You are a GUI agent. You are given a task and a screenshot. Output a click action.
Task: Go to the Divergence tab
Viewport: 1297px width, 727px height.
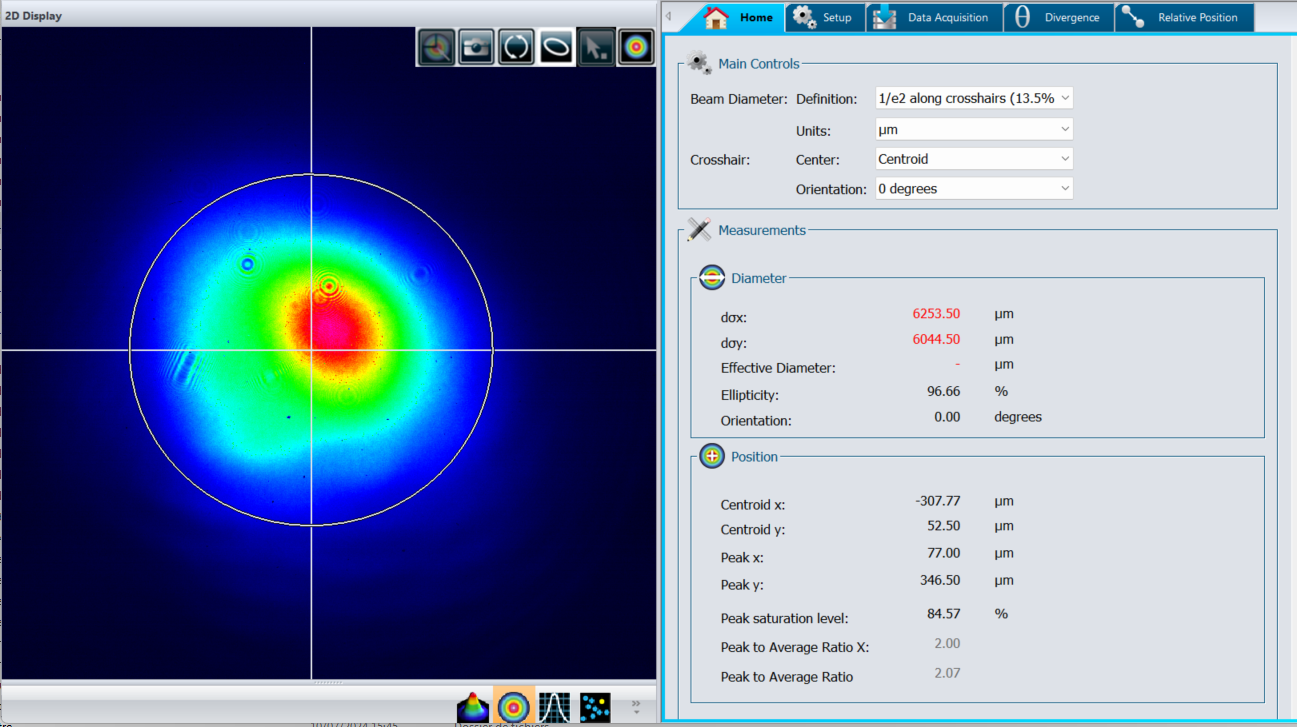(x=1058, y=18)
